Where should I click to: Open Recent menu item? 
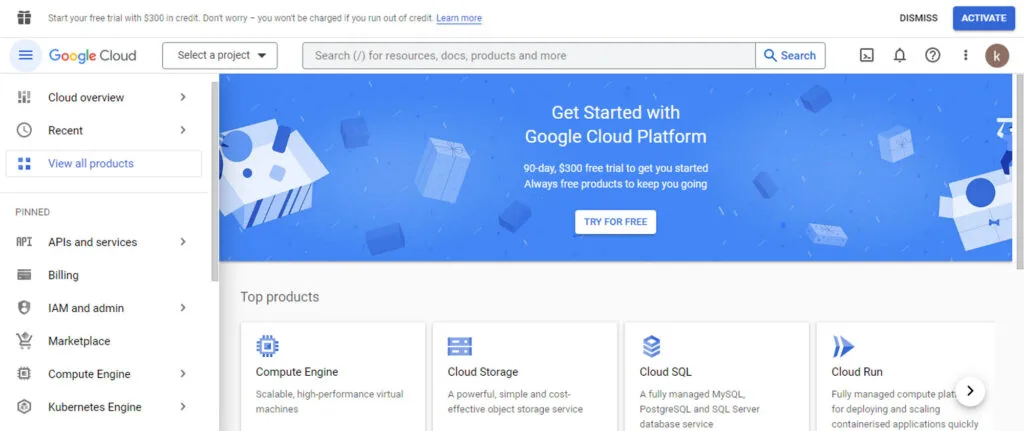pyautogui.click(x=104, y=130)
